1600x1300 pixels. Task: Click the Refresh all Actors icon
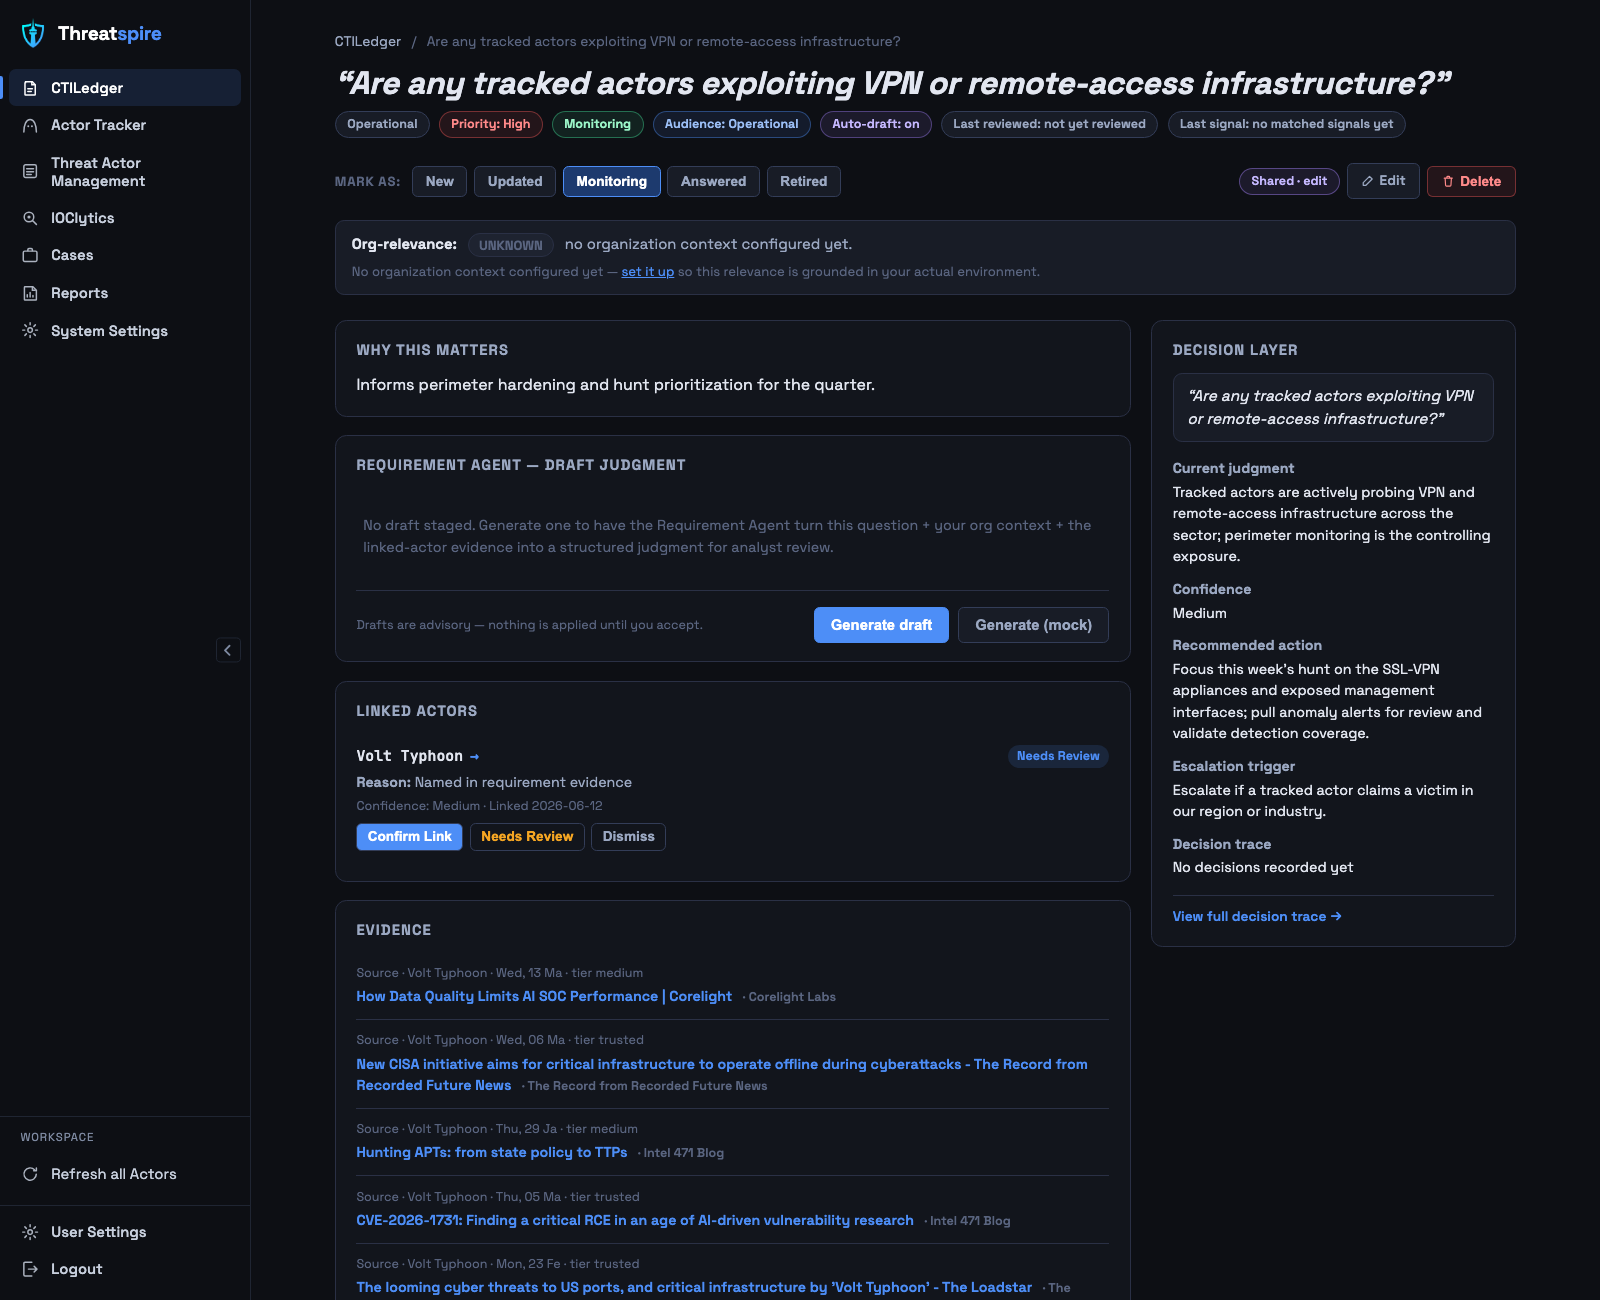tap(30, 1174)
